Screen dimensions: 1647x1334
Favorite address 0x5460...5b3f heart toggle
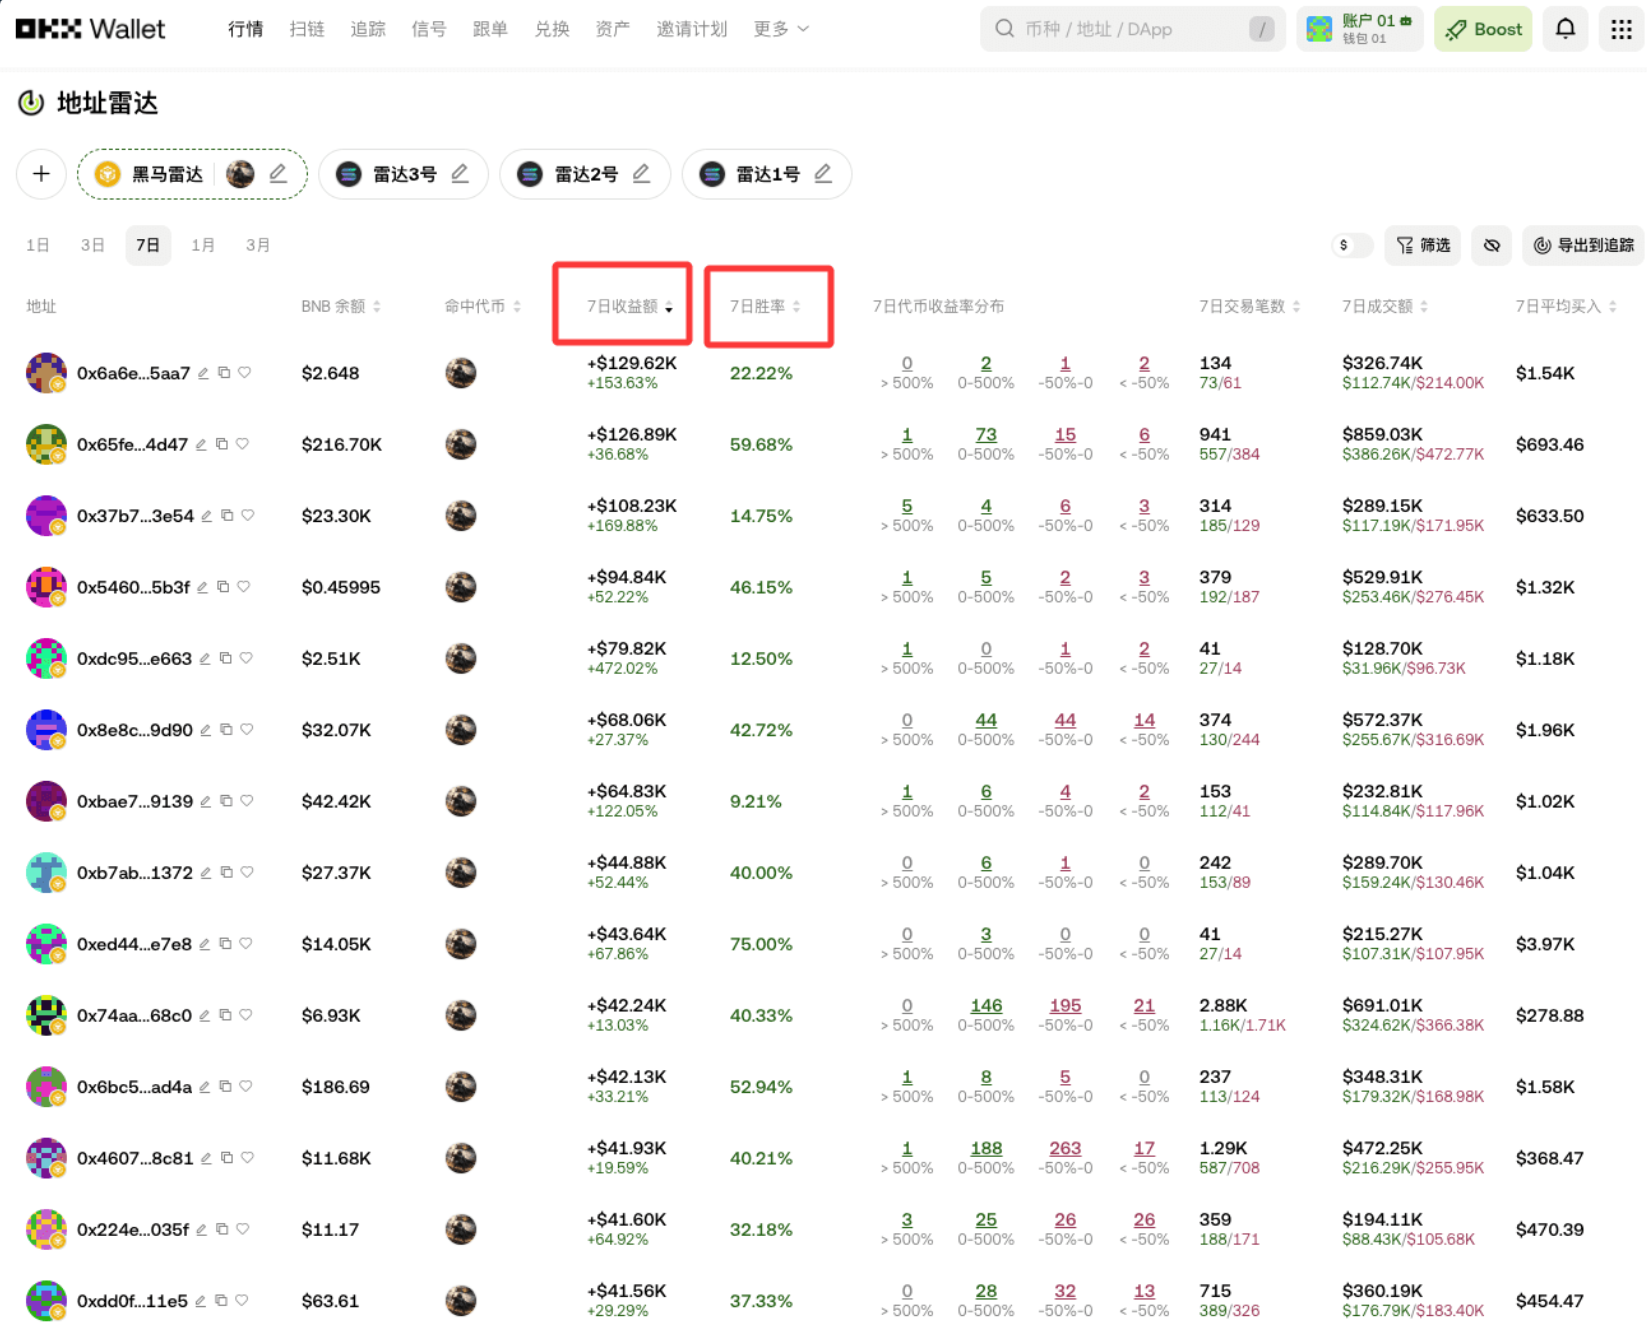coord(244,587)
